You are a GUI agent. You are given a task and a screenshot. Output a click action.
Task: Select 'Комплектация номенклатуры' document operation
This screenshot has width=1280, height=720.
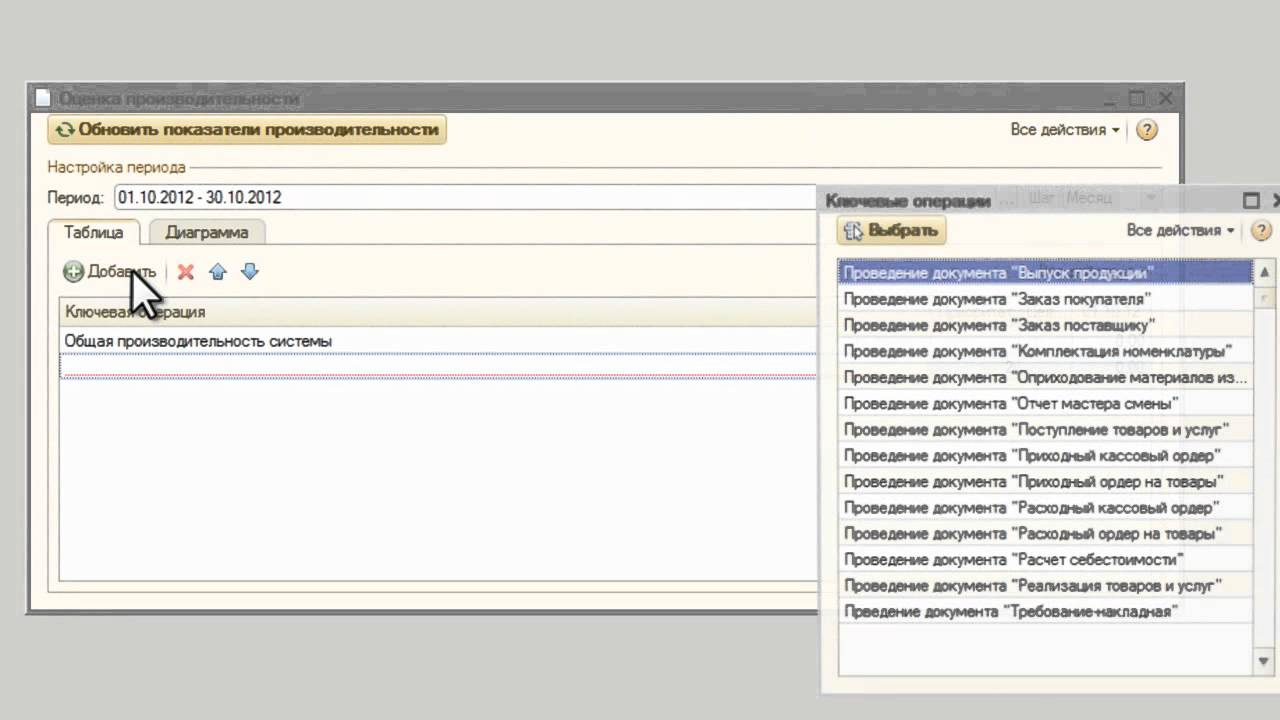(x=1045, y=350)
